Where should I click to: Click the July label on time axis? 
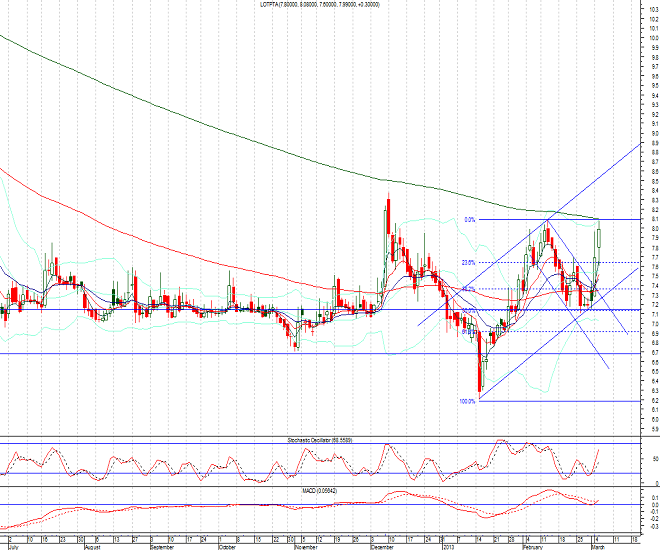(14, 546)
